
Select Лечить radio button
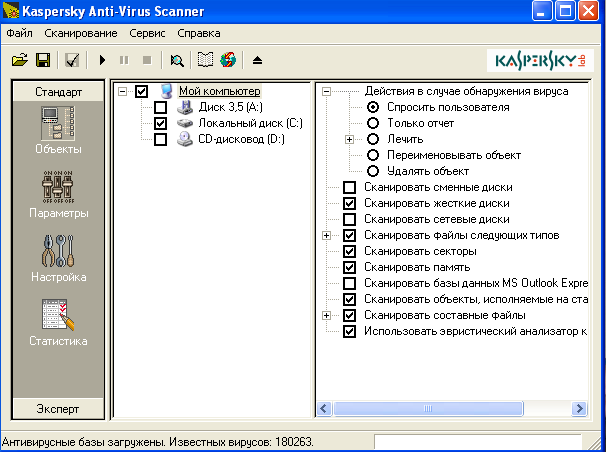coord(373,139)
